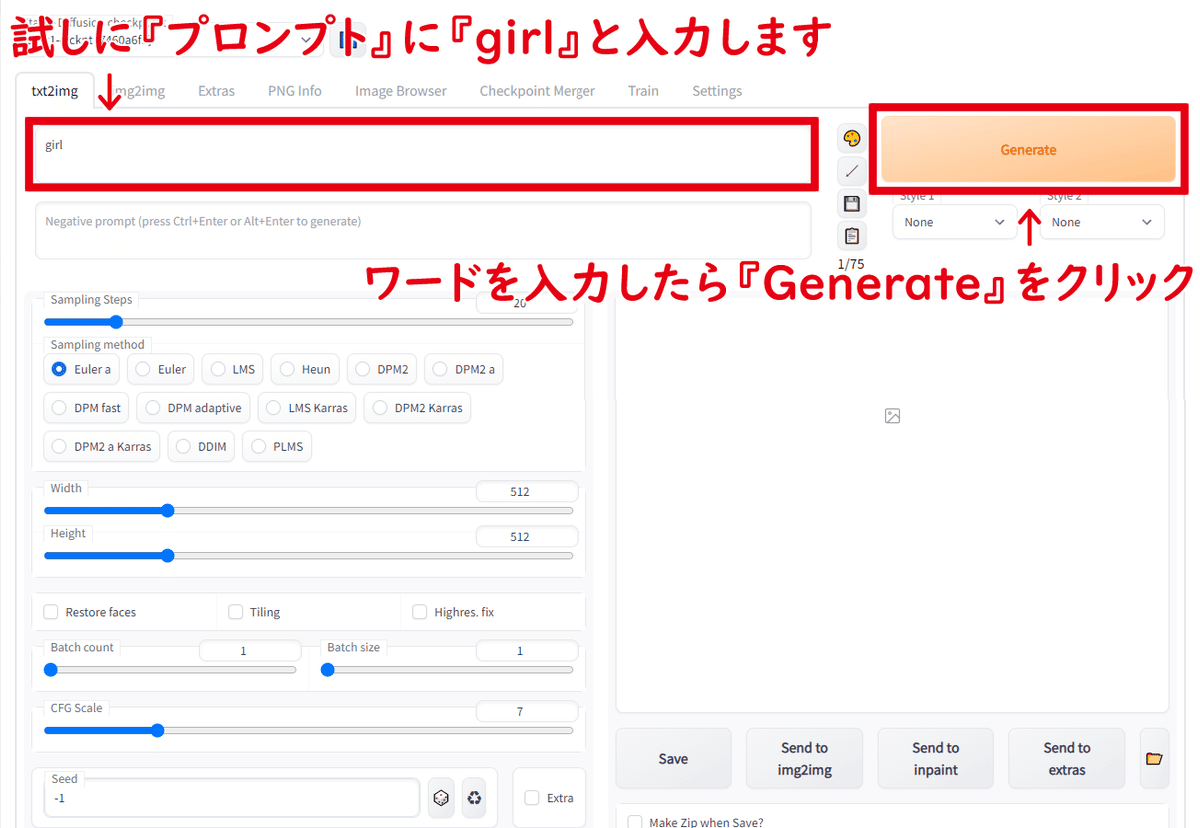Click the floppy disk save-style icon

pos(852,204)
